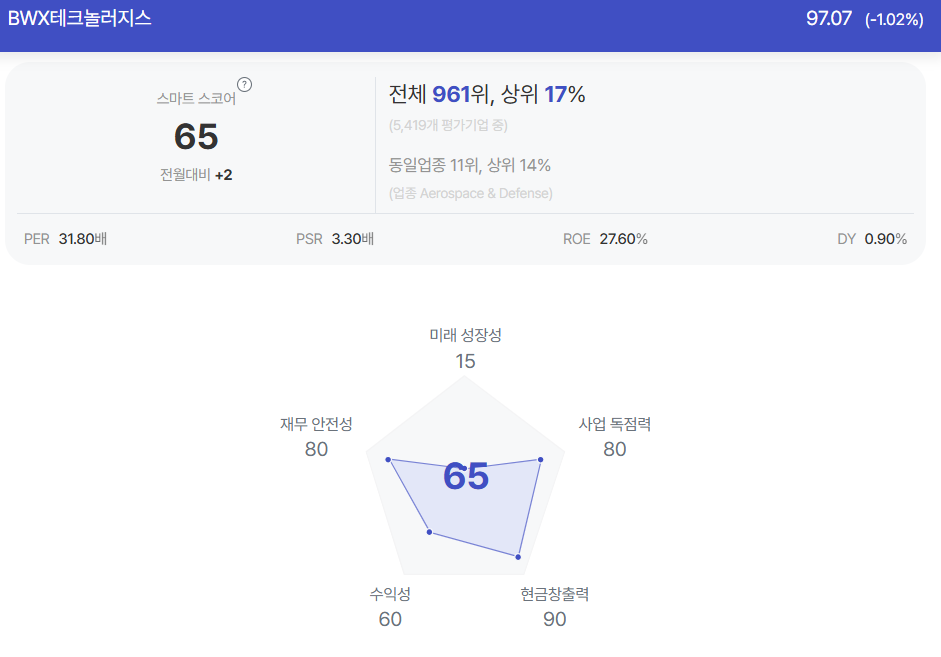Click the radar point for 사업 독점력
The width and height of the screenshot is (941, 657).
541,460
